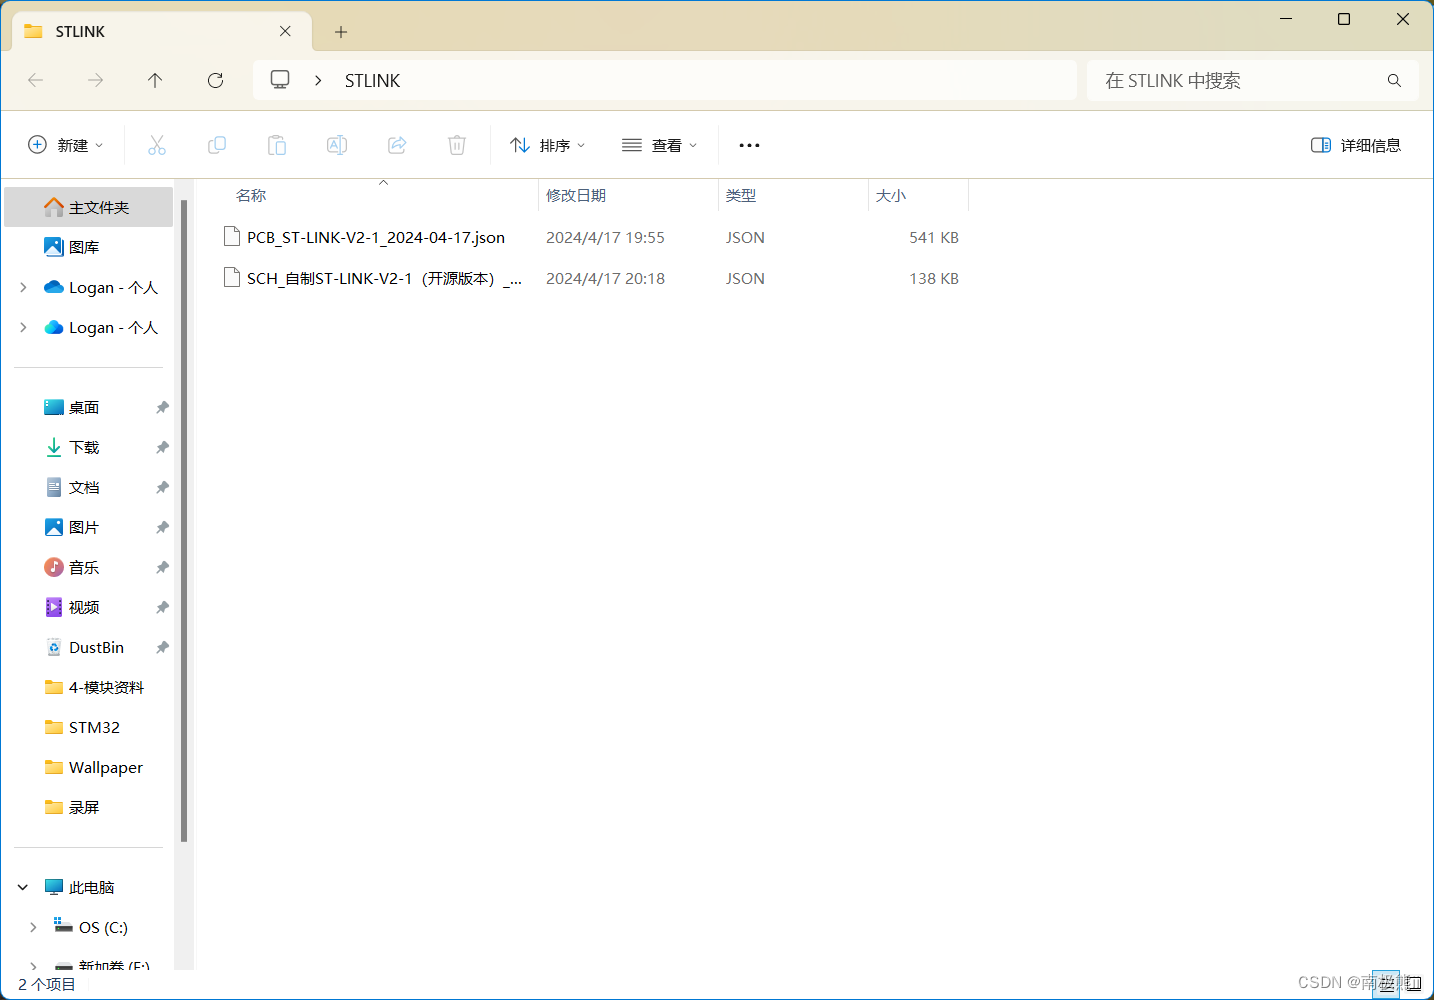1434x1000 pixels.
Task: Select file PCB_ST-LINK-V2-1_2024-04-17.json
Action: (x=375, y=237)
